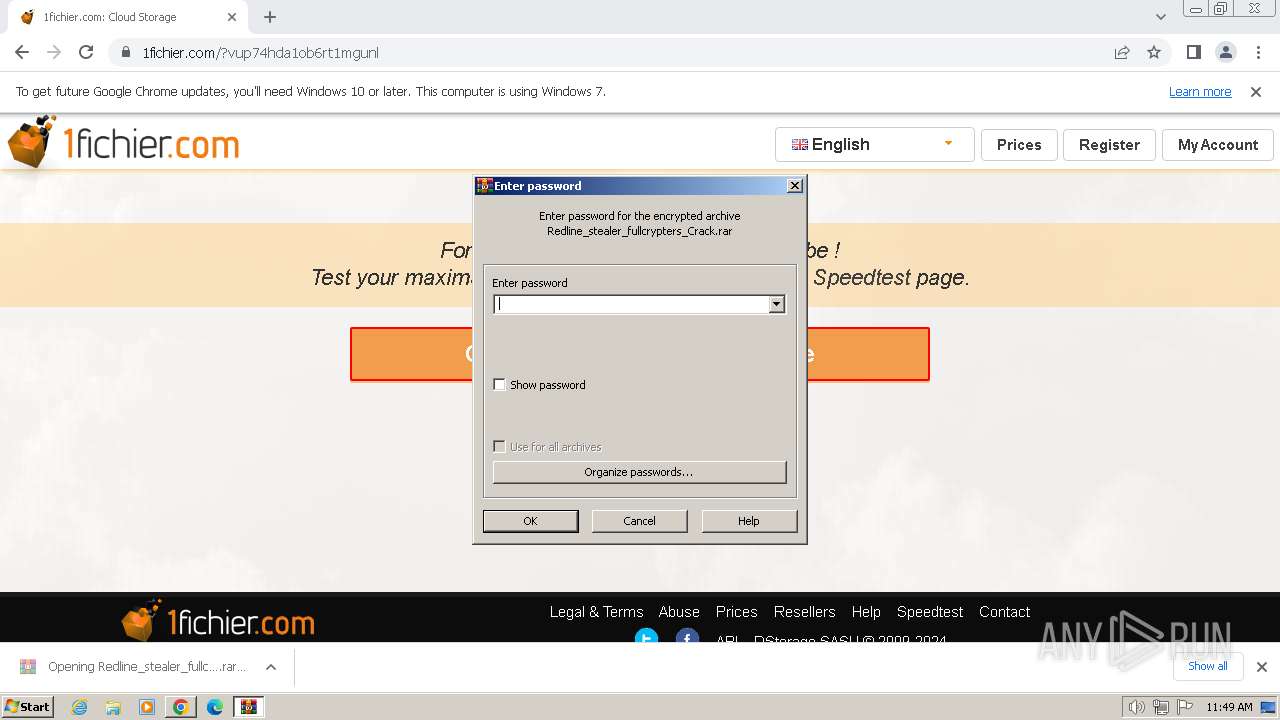1280x720 pixels.
Task: Open Chrome's three-dot menu
Action: (1258, 53)
